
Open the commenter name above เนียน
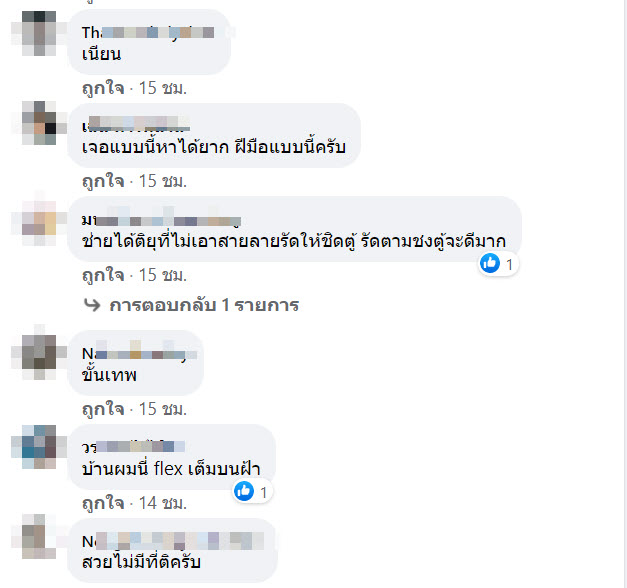148,32
